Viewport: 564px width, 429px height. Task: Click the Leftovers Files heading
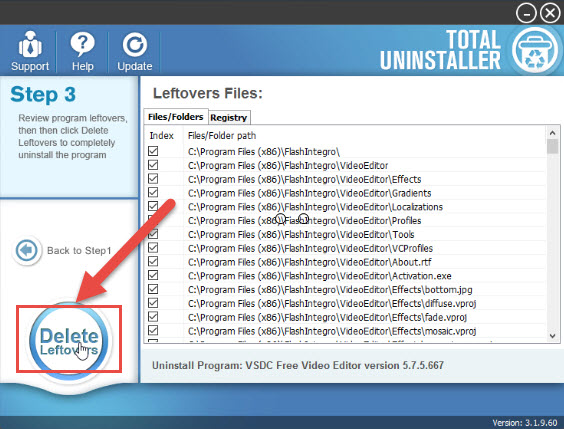pyautogui.click(x=208, y=93)
